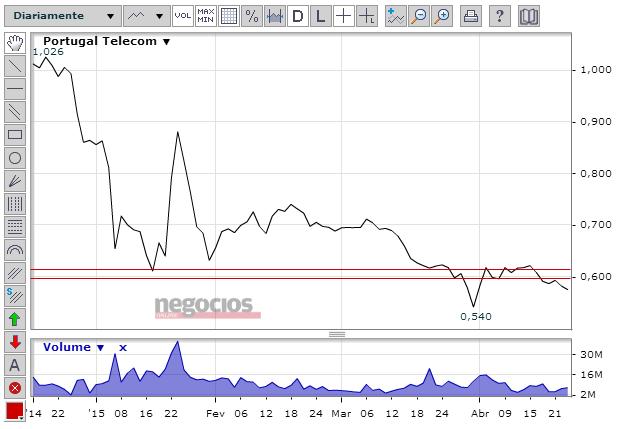The height and width of the screenshot is (429, 640).
Task: Click the 0,700 price axis label
Action: [x=596, y=225]
